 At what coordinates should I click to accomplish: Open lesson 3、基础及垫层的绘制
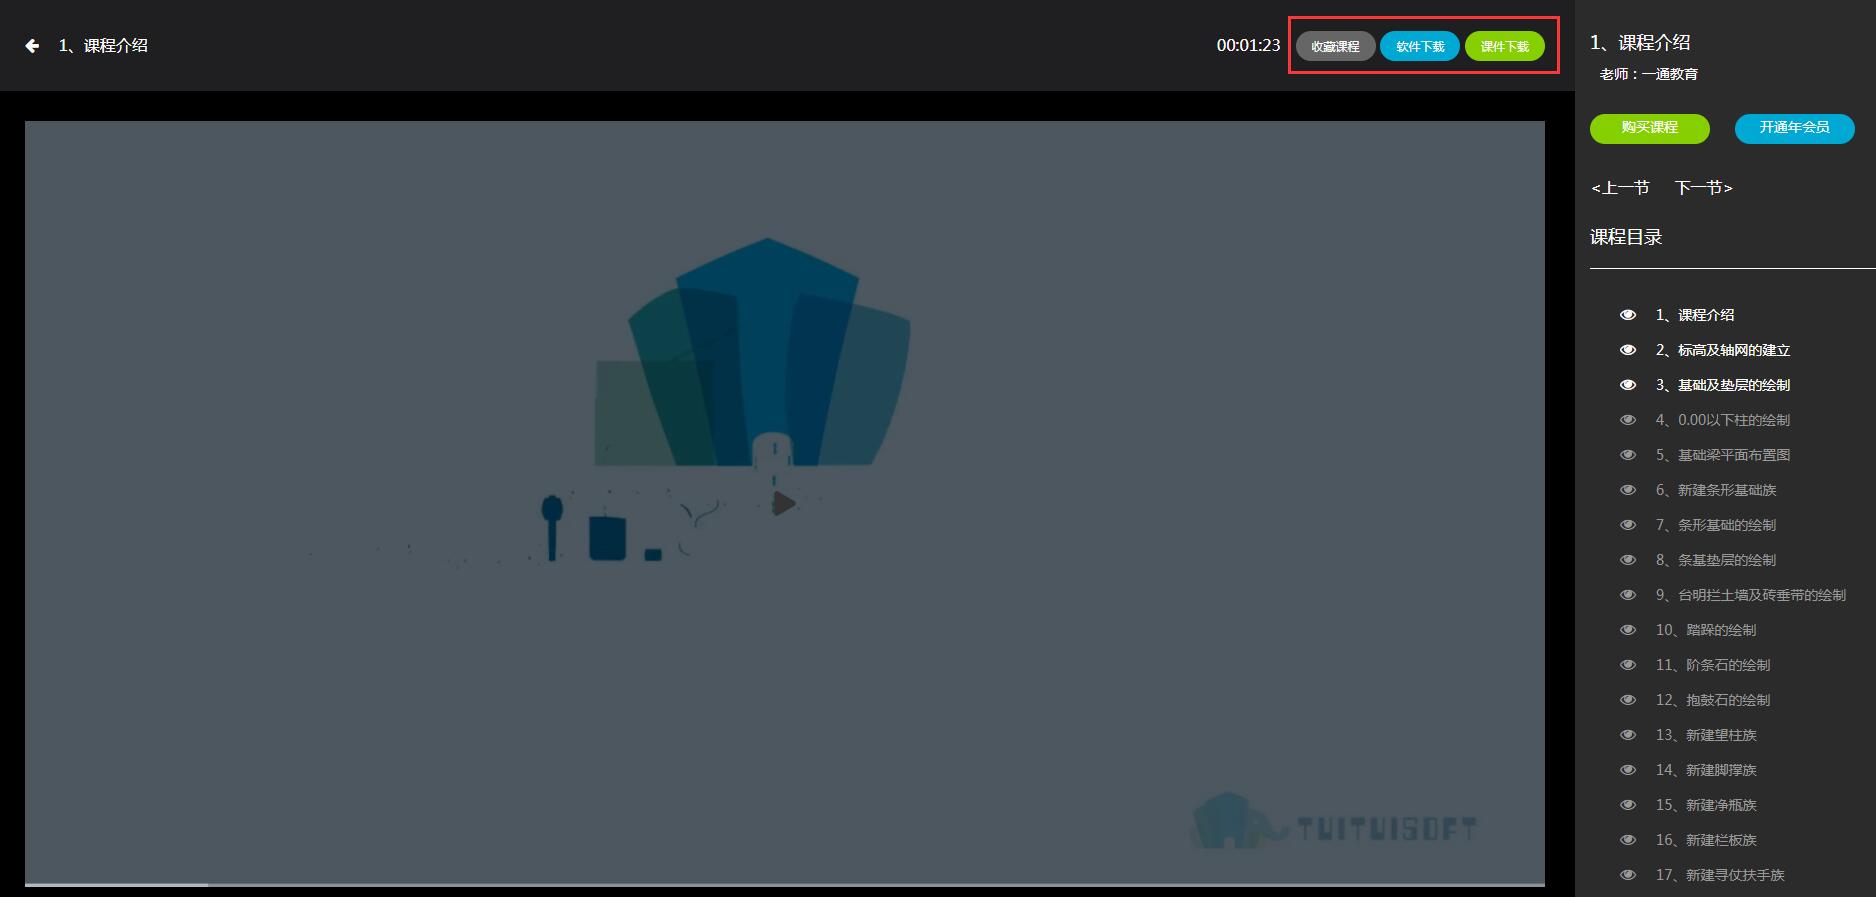[x=1722, y=385]
